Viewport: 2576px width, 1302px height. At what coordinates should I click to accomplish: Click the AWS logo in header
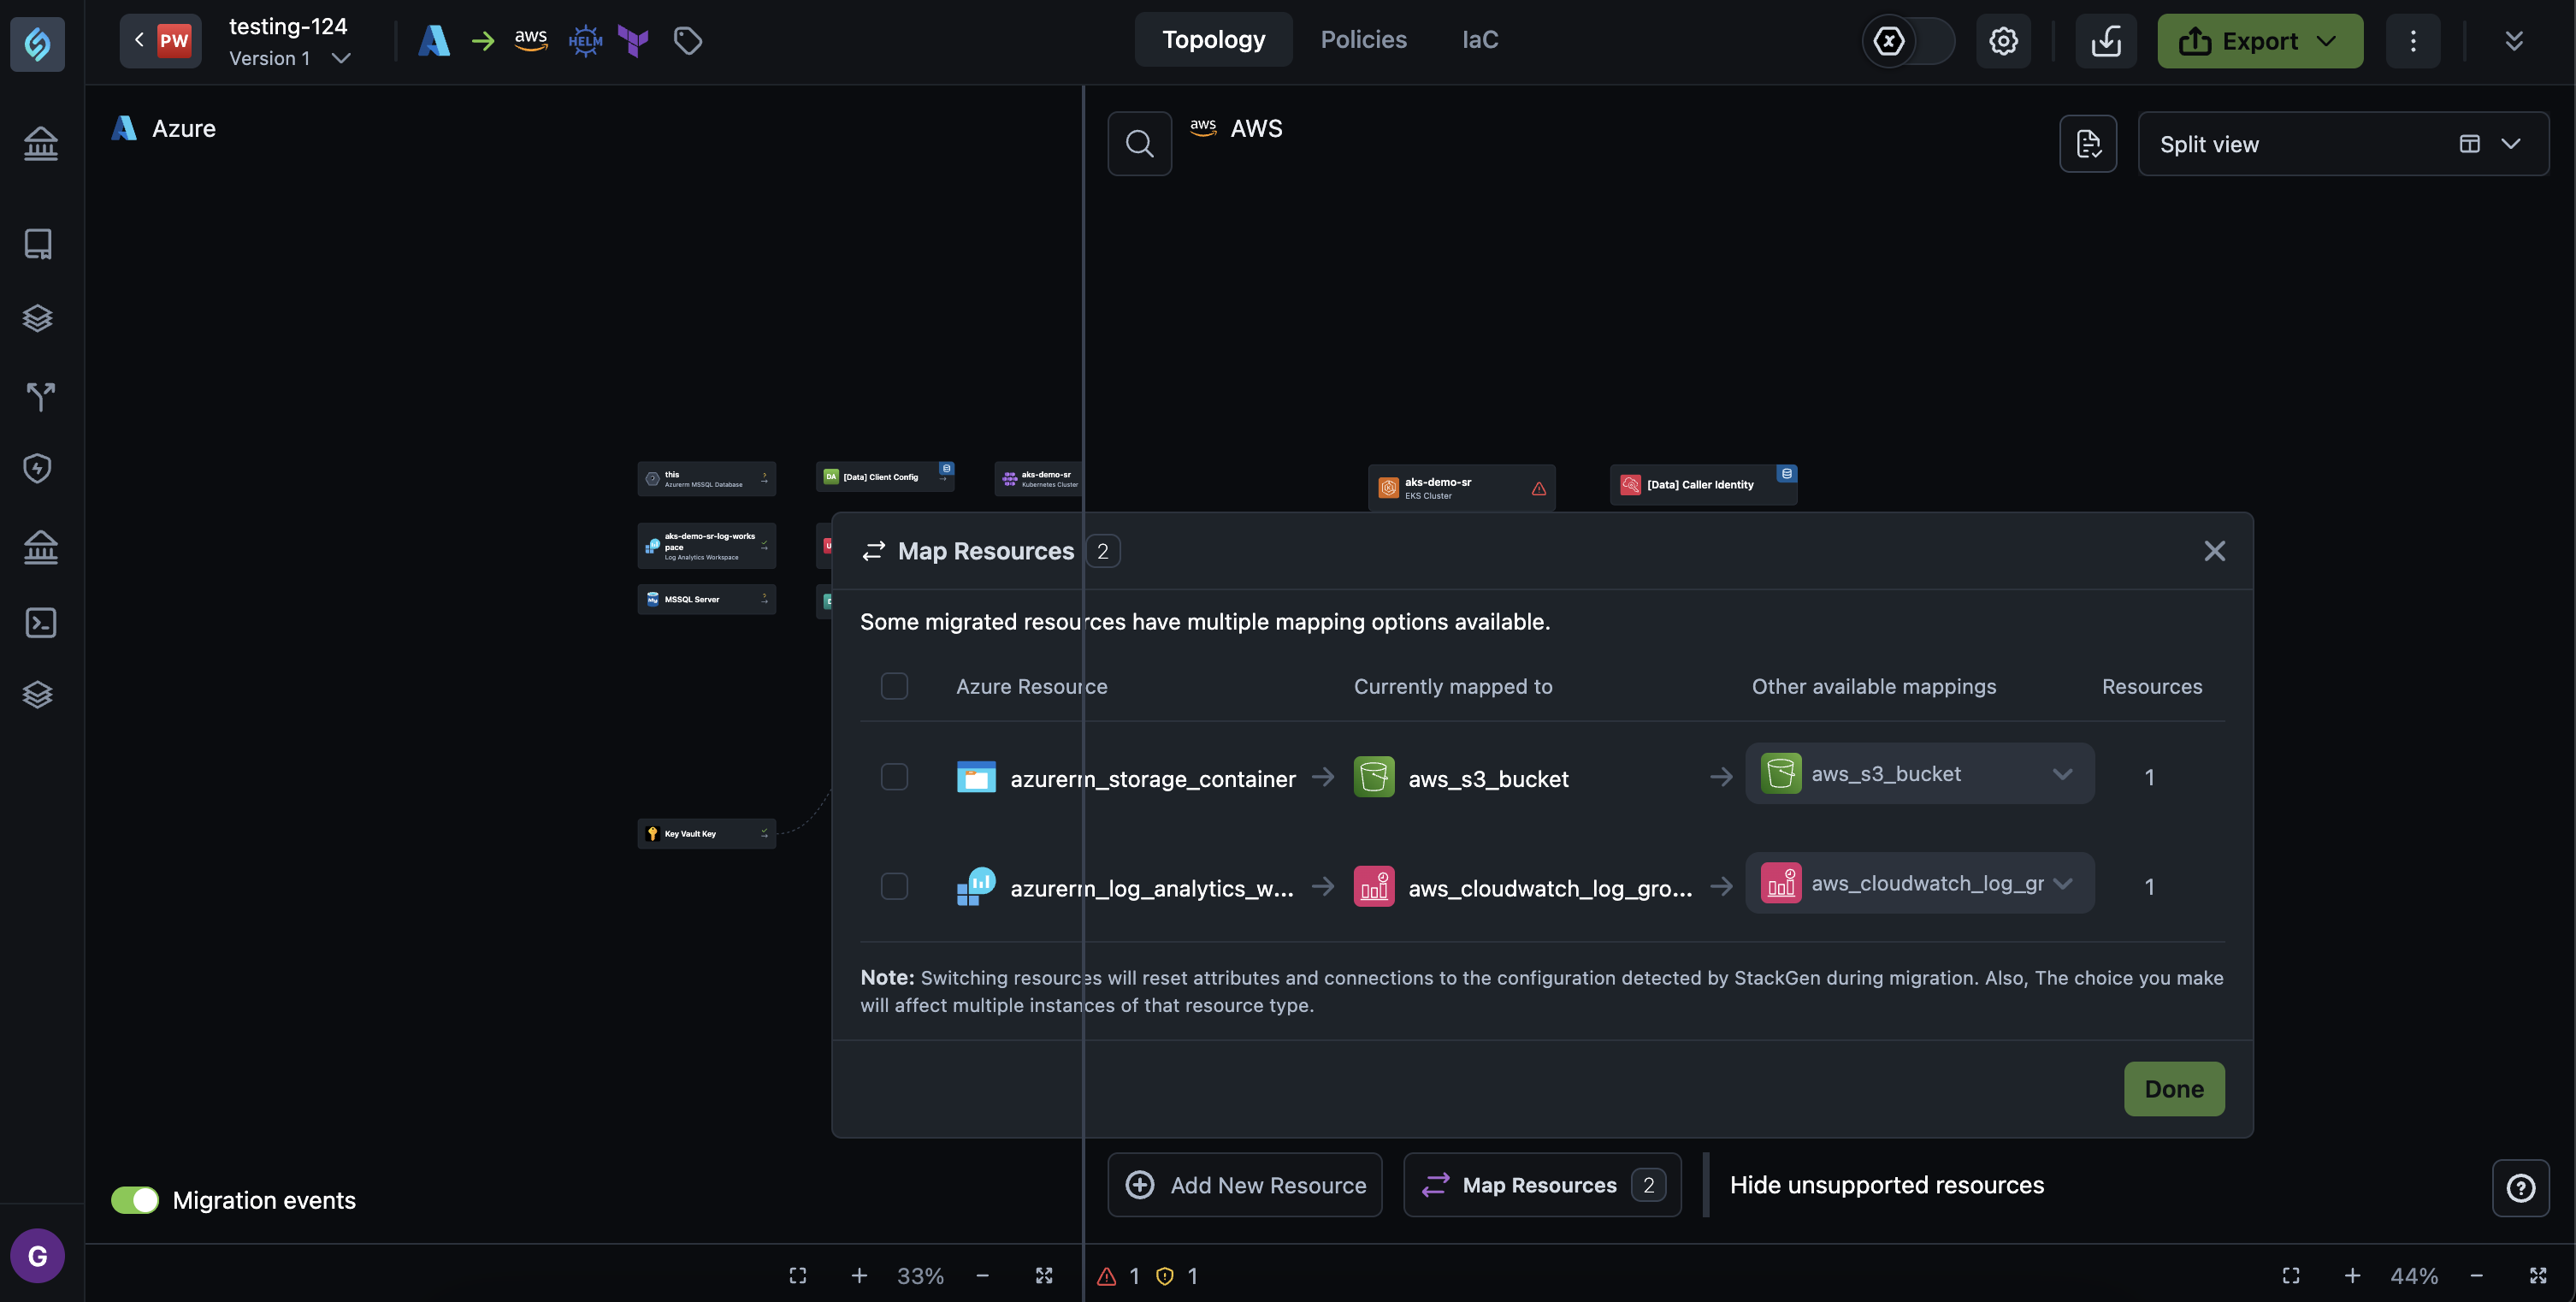[x=531, y=40]
